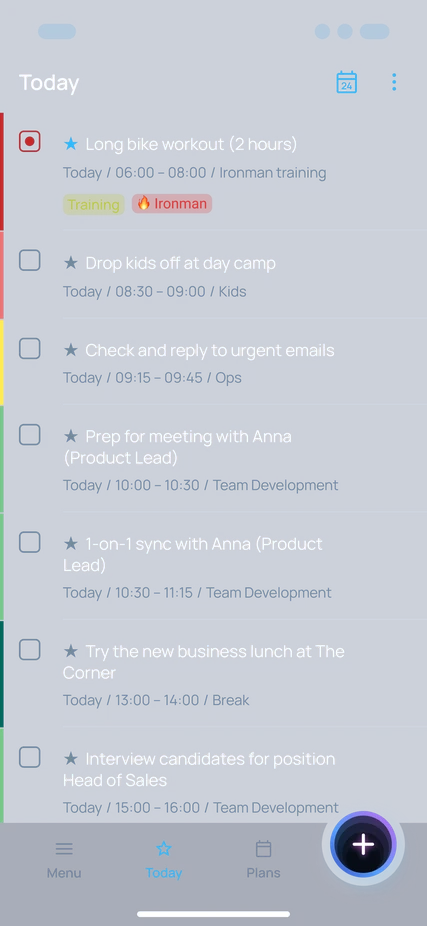
Task: Tap the plus button to add task
Action: [363, 845]
